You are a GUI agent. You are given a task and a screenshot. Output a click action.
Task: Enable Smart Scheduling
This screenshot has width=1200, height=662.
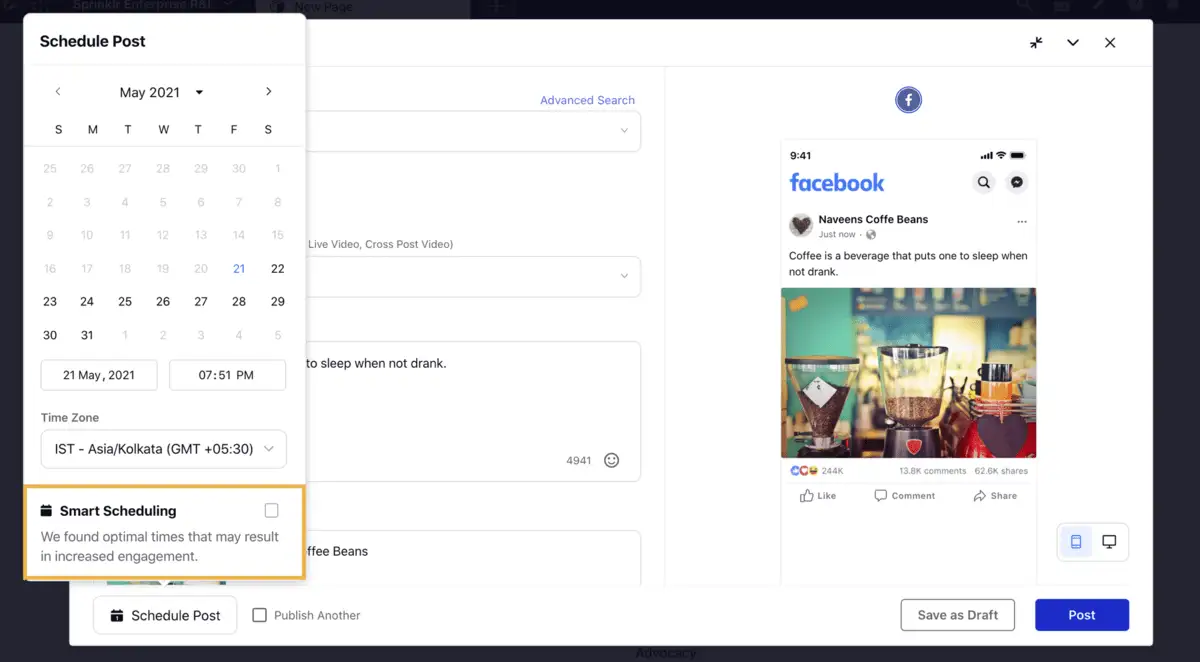coord(271,510)
